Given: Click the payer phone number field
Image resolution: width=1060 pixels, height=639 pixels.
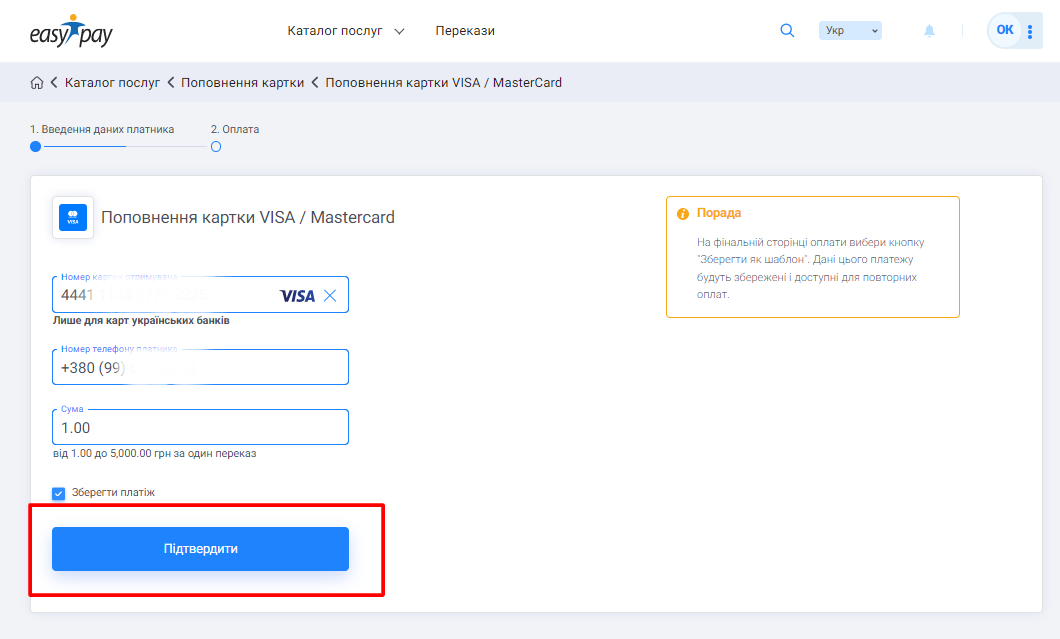Looking at the screenshot, I should (200, 368).
